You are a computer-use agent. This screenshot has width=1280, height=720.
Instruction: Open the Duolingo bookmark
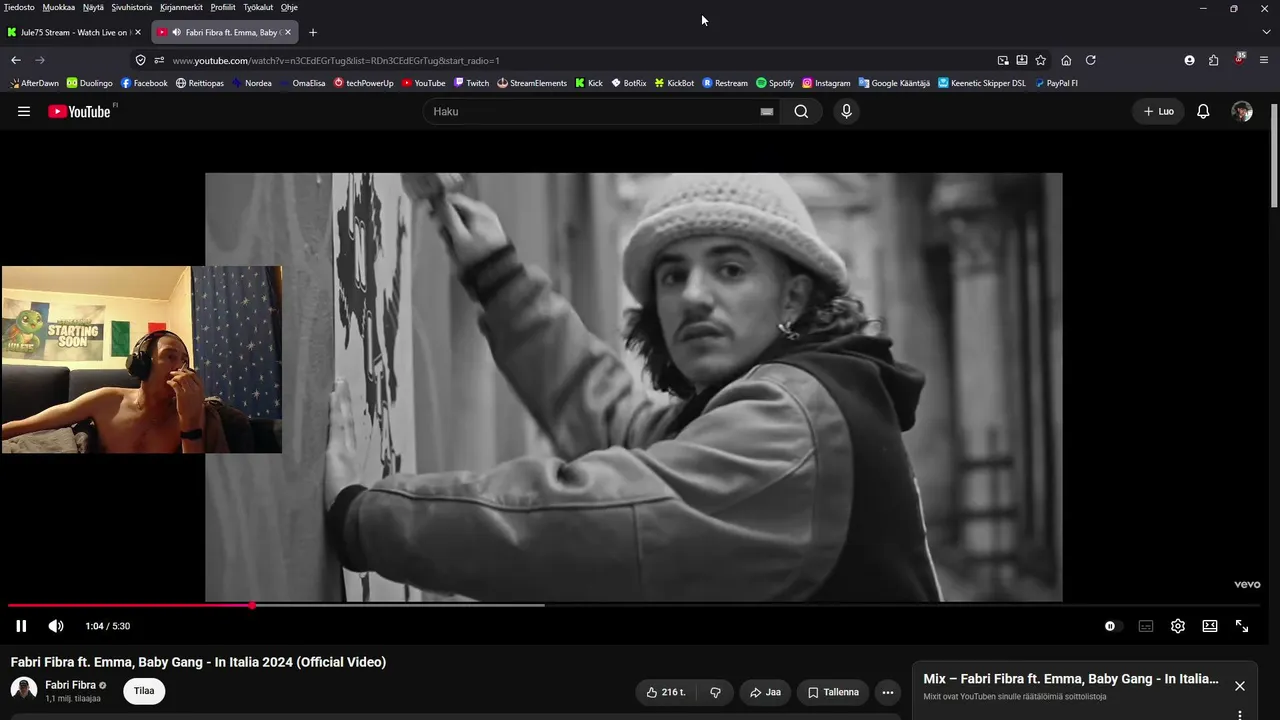click(90, 83)
